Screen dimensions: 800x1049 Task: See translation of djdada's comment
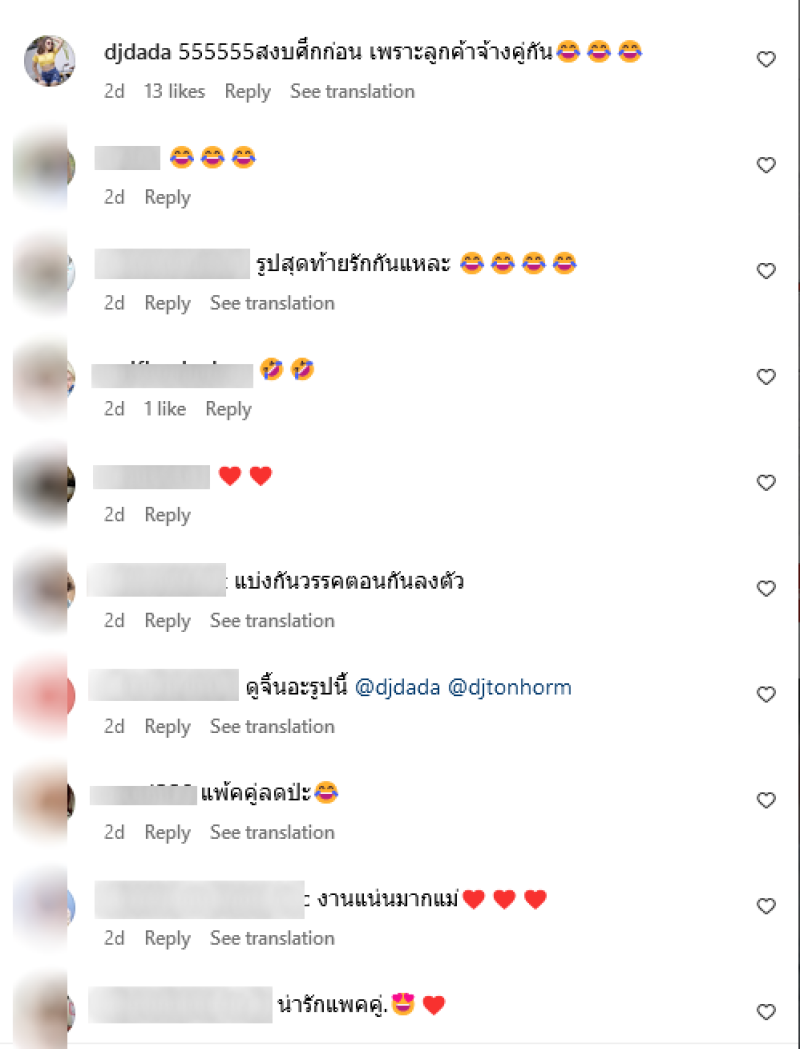point(353,91)
